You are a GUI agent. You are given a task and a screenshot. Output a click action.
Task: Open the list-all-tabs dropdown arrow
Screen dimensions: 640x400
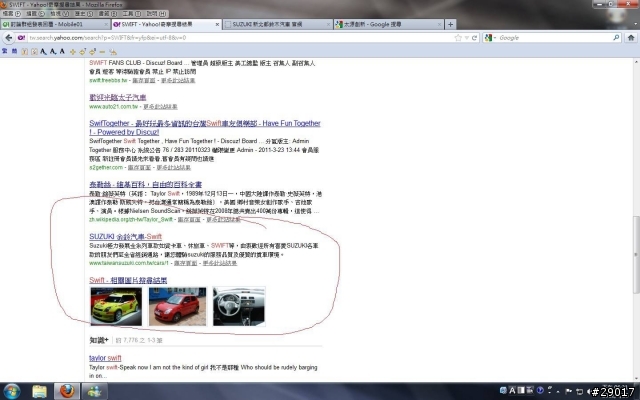636,24
